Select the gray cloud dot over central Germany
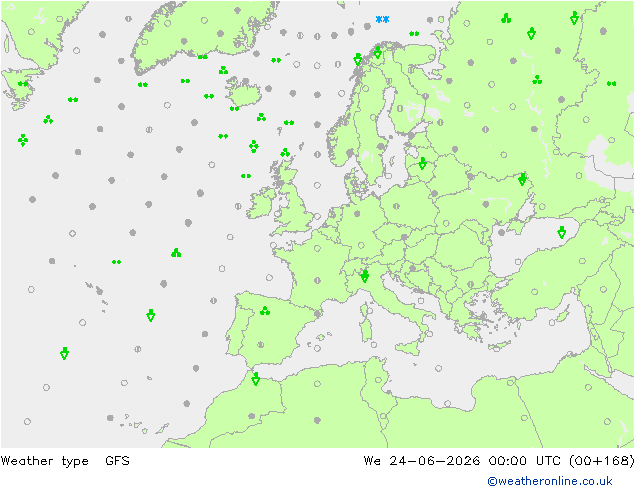This screenshot has height=490, width=634. click(x=357, y=213)
